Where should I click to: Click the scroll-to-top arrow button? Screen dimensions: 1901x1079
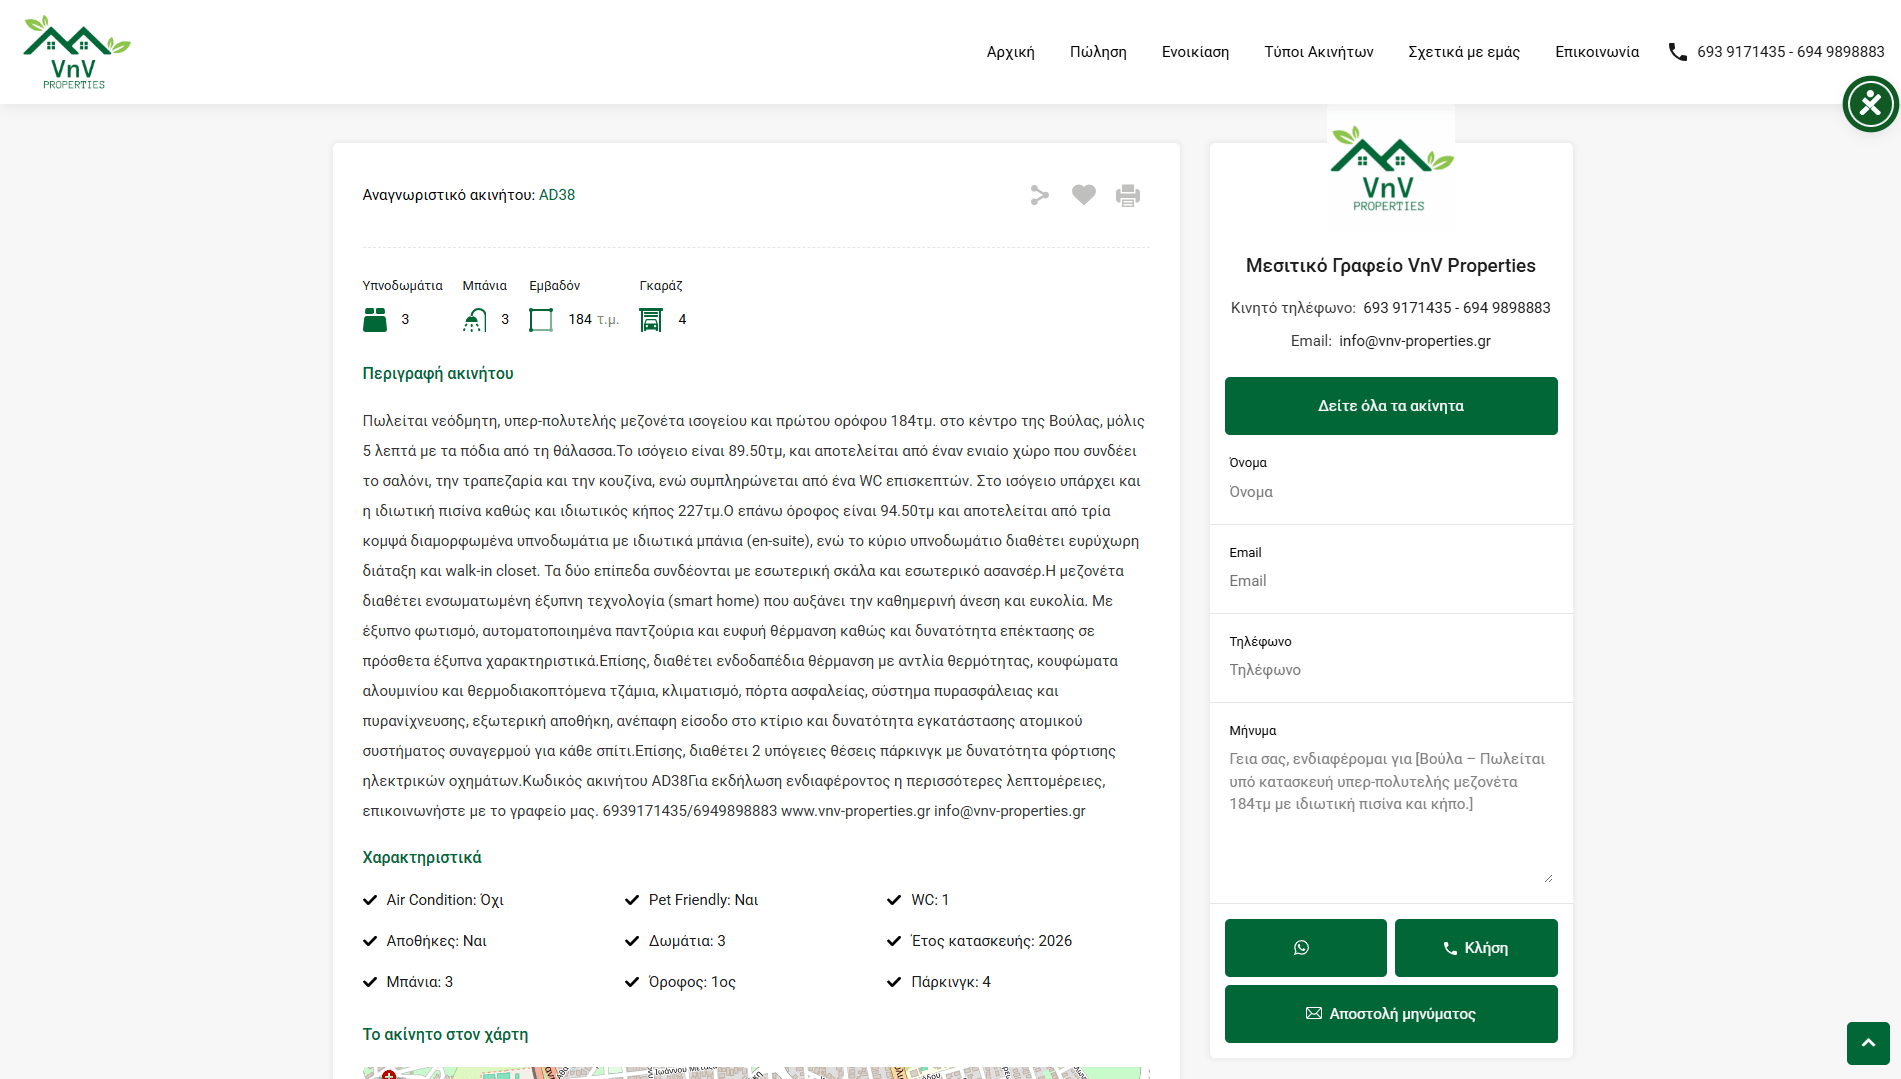click(1867, 1043)
